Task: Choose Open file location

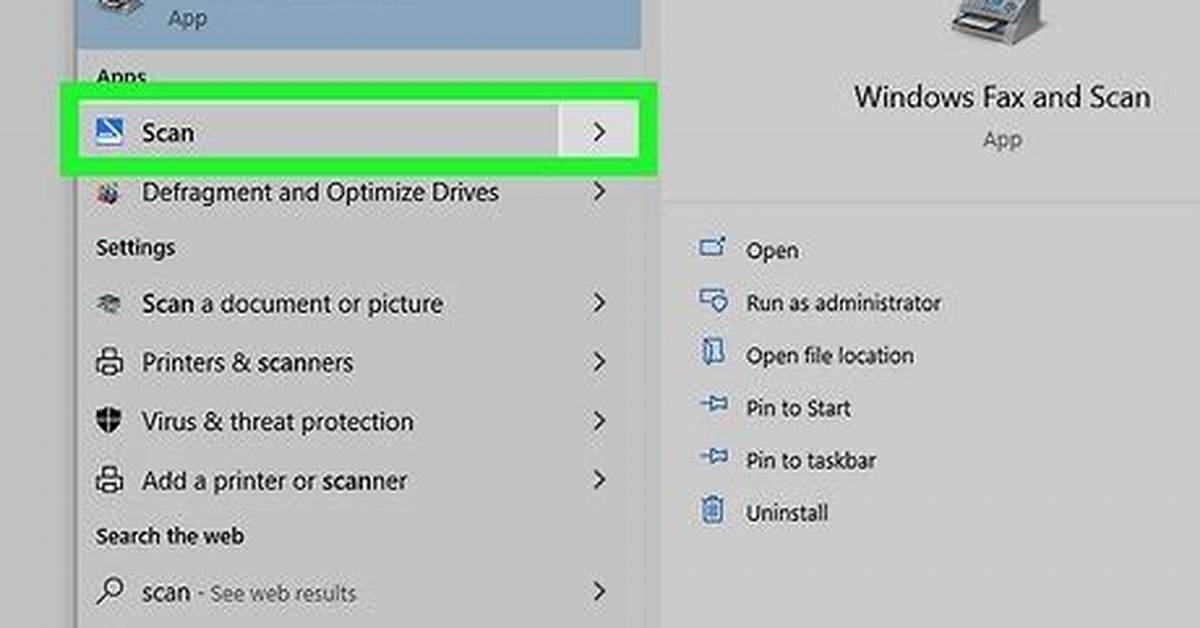Action: tap(829, 355)
